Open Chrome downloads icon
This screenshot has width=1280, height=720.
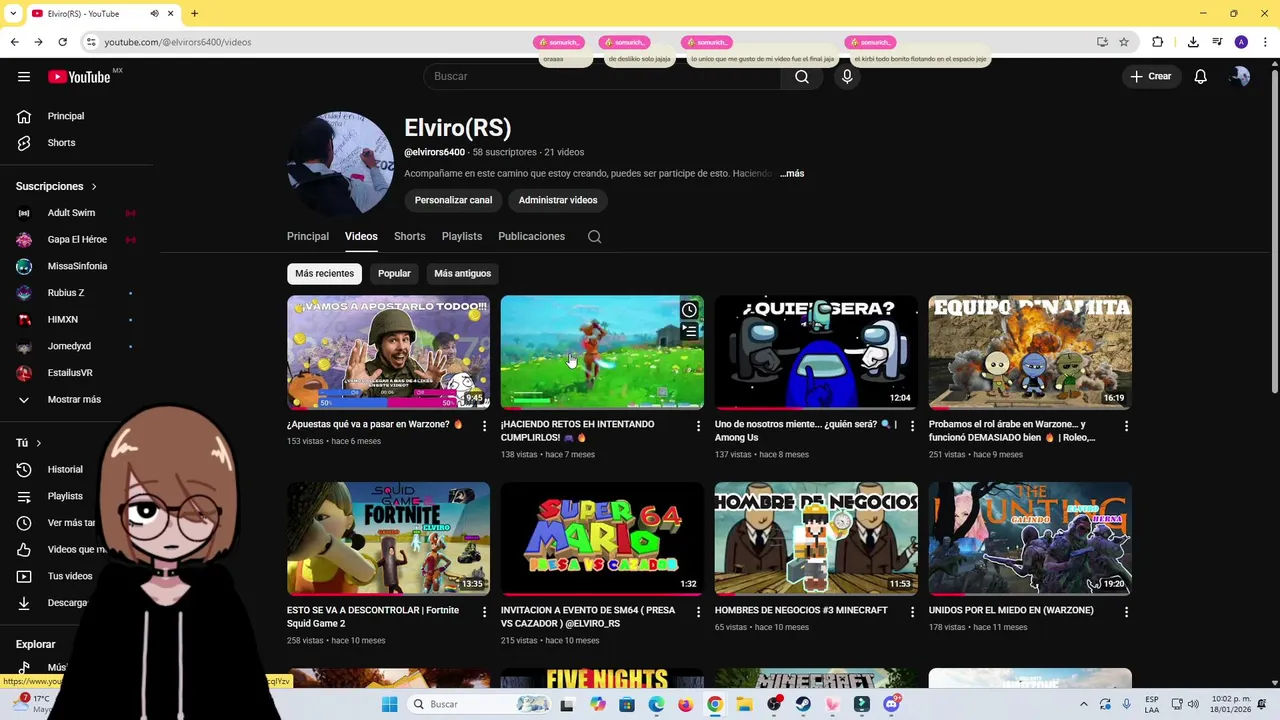coord(1193,42)
